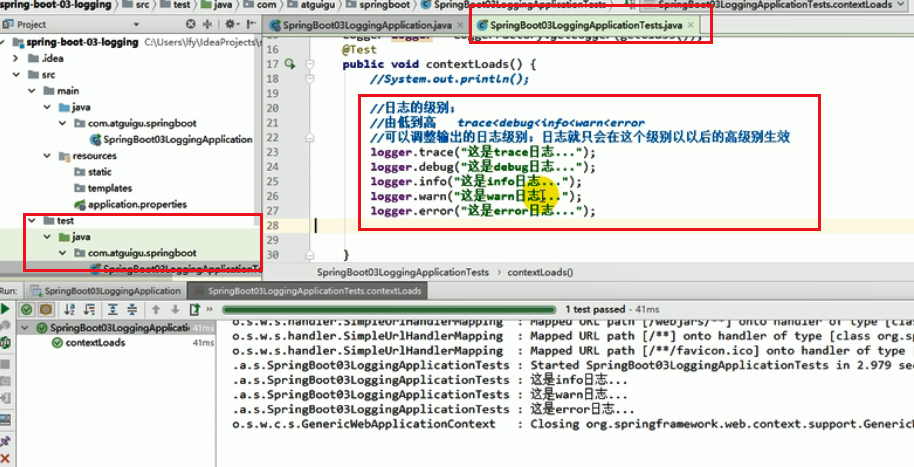Toggle show ignored tests filter

click(x=46, y=309)
